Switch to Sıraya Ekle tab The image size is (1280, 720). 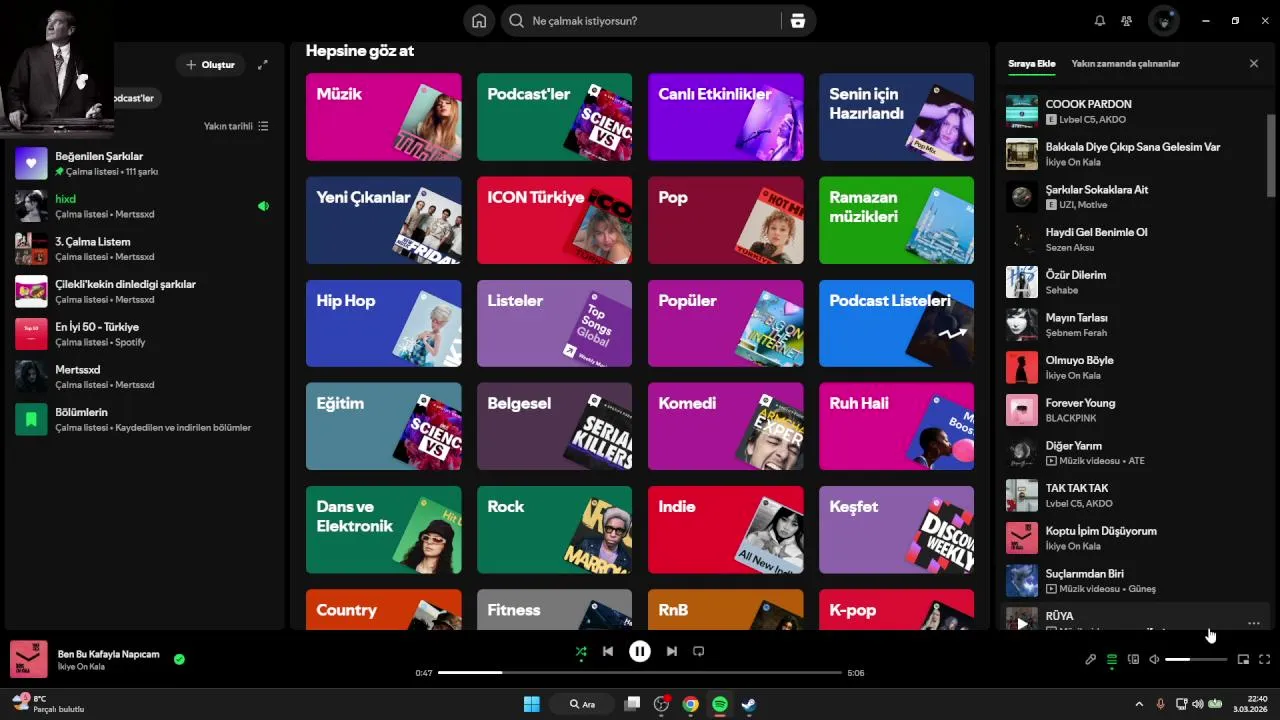coord(1032,63)
